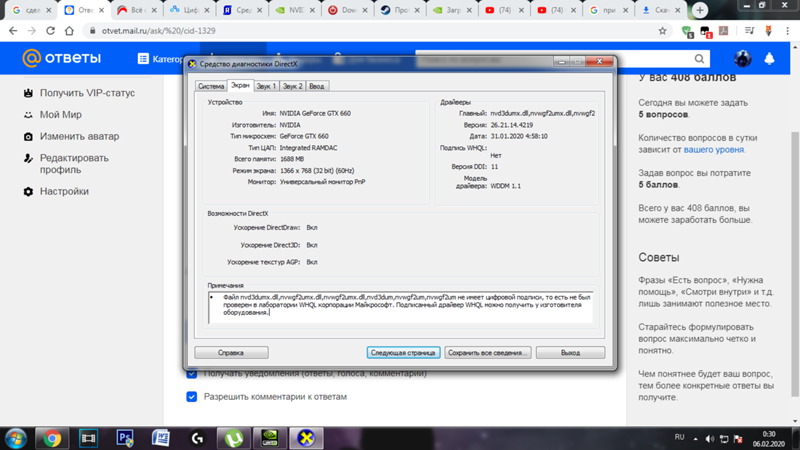This screenshot has width=800, height=450.
Task: Open Chrome's three-dot menu
Action: pos(787,31)
